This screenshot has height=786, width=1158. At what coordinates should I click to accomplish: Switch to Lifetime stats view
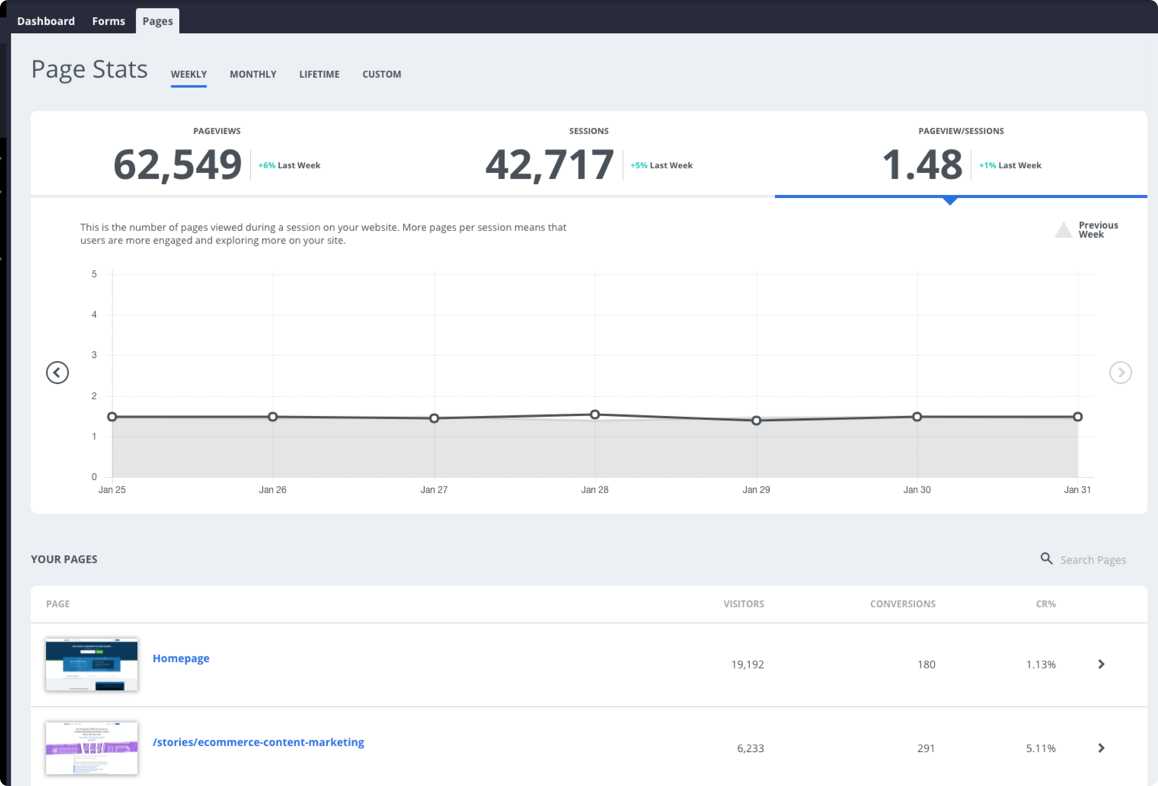click(x=319, y=74)
